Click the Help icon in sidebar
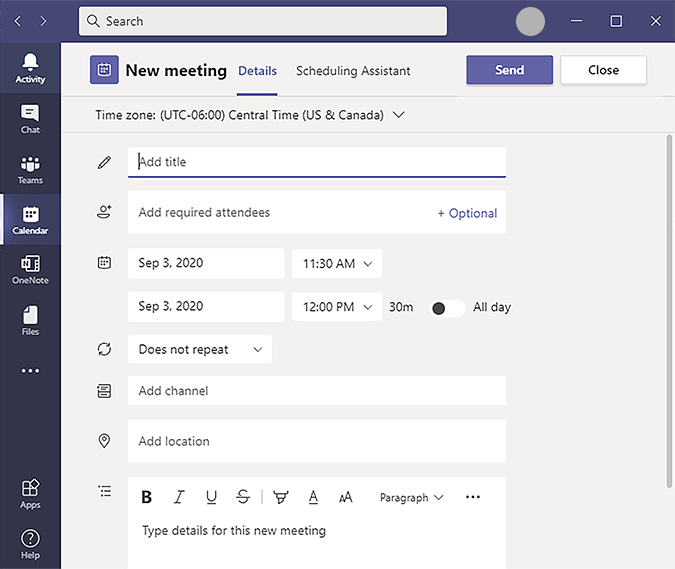 (x=30, y=544)
